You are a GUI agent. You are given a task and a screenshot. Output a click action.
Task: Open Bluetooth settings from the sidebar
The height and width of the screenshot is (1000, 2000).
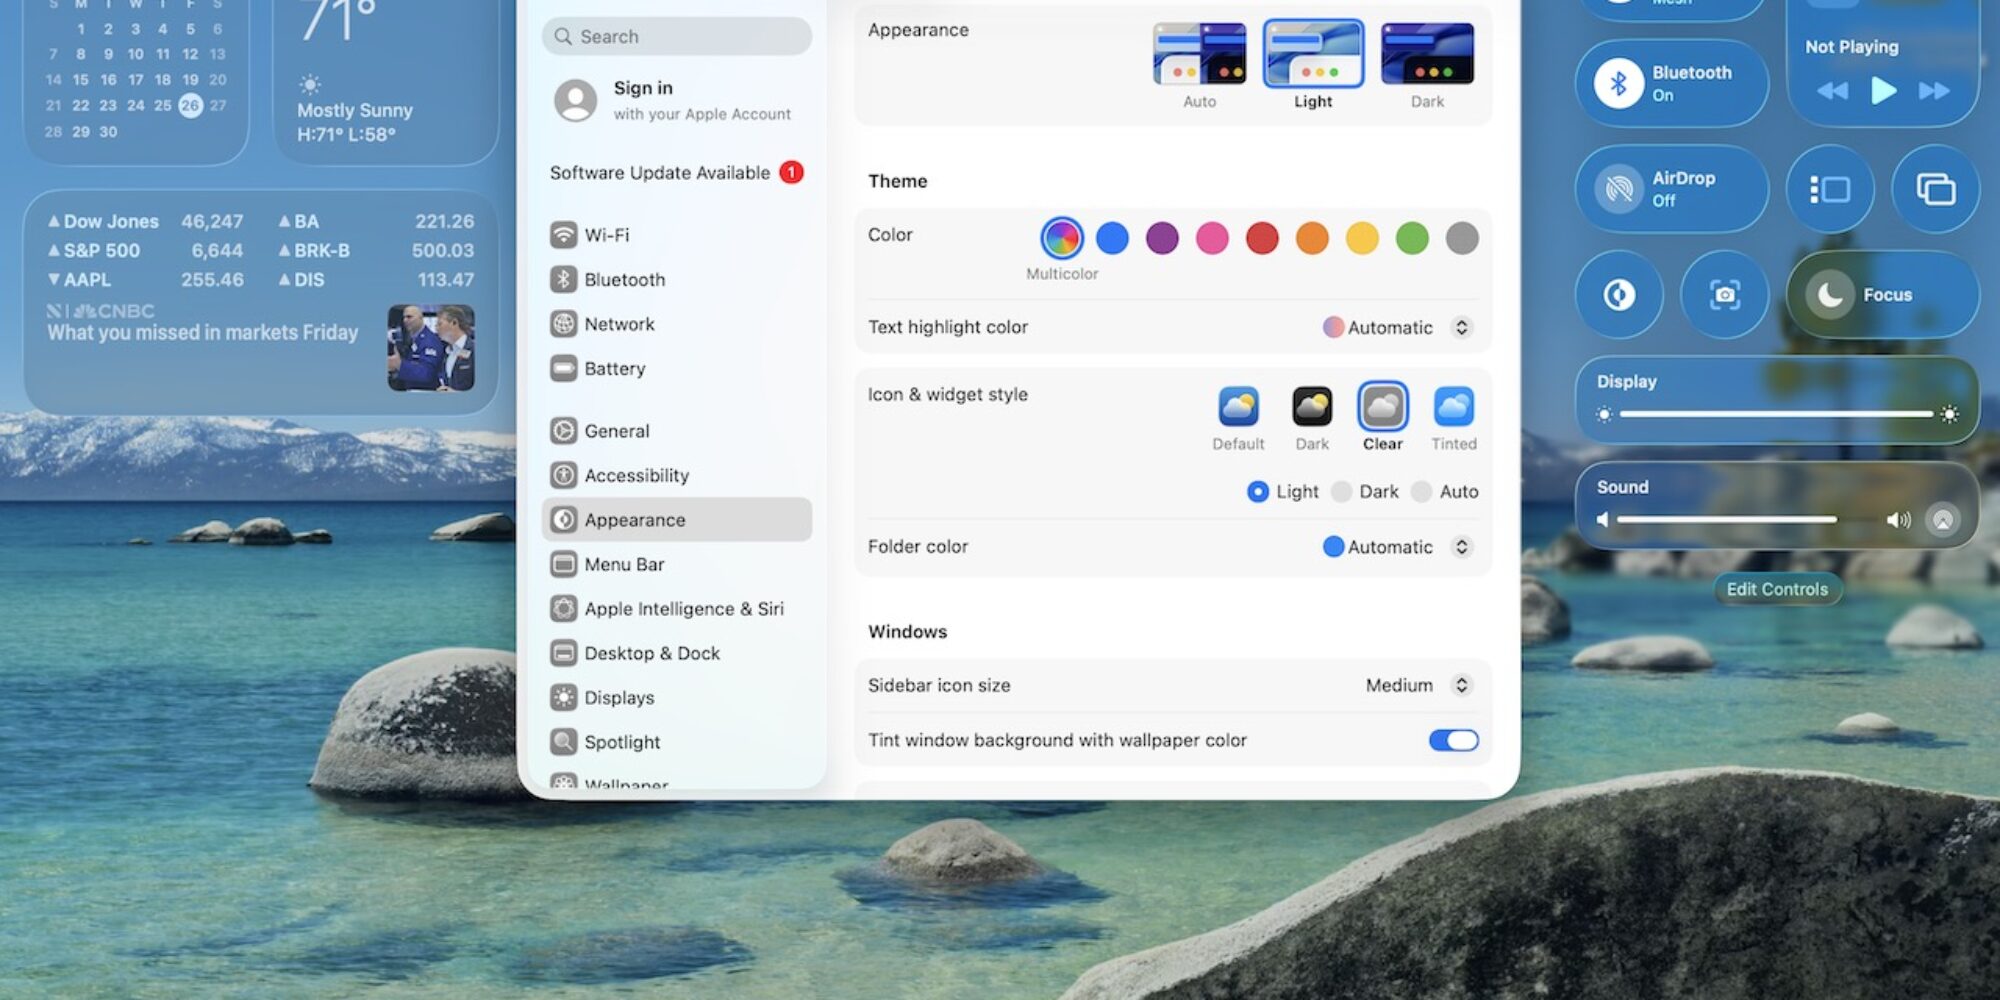tap(564, 279)
